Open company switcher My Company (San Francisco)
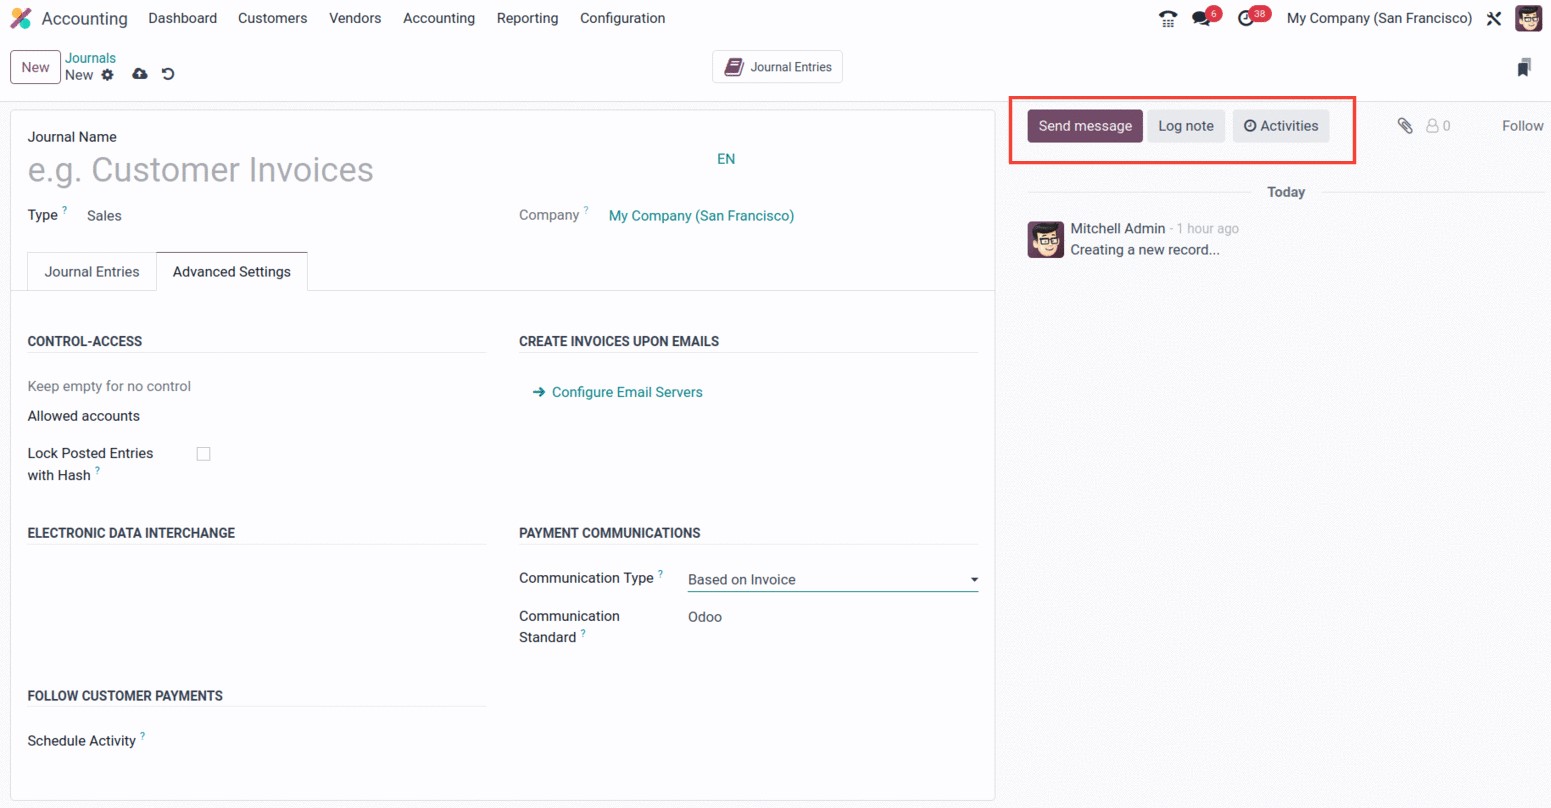Screen dimensions: 1551x808 [x=1379, y=18]
